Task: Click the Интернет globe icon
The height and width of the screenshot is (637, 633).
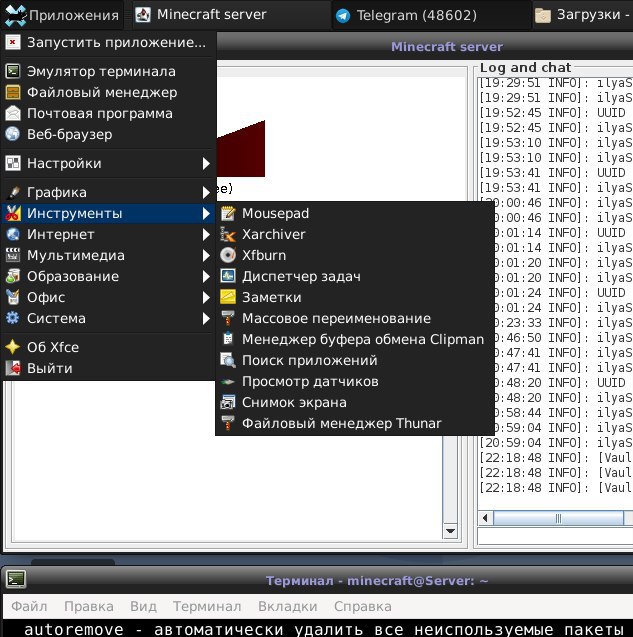Action: click(x=13, y=234)
